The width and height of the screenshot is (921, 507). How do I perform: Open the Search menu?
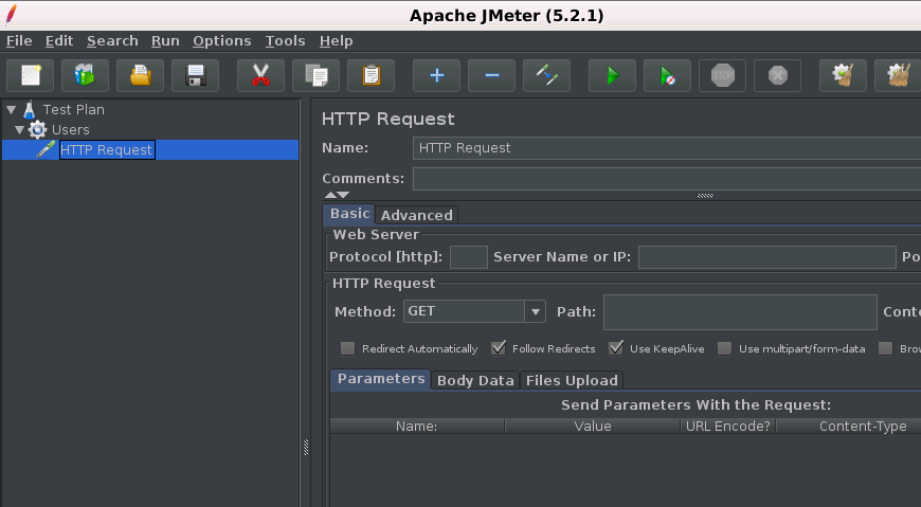(x=112, y=41)
